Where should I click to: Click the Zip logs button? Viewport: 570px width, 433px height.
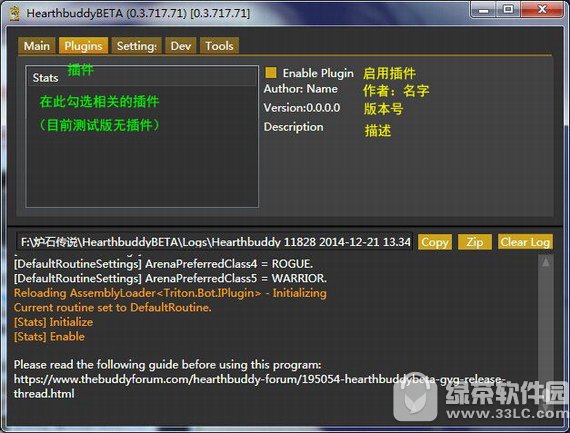pyautogui.click(x=475, y=242)
